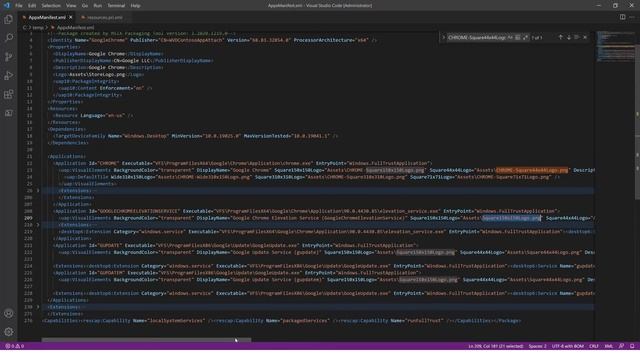
Task: Open the Edit menu
Action: (32, 6)
